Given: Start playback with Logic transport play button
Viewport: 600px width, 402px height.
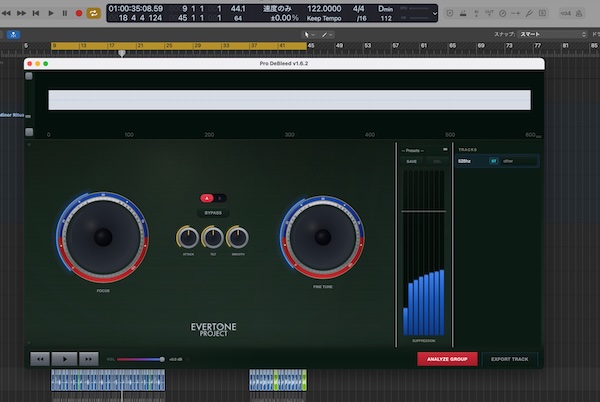Looking at the screenshot, I should [x=51, y=13].
